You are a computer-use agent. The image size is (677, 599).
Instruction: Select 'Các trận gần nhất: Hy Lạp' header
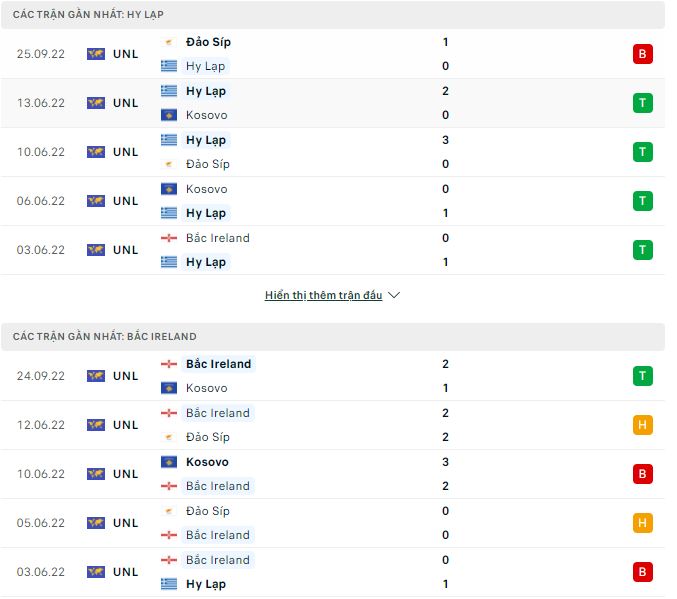click(89, 15)
